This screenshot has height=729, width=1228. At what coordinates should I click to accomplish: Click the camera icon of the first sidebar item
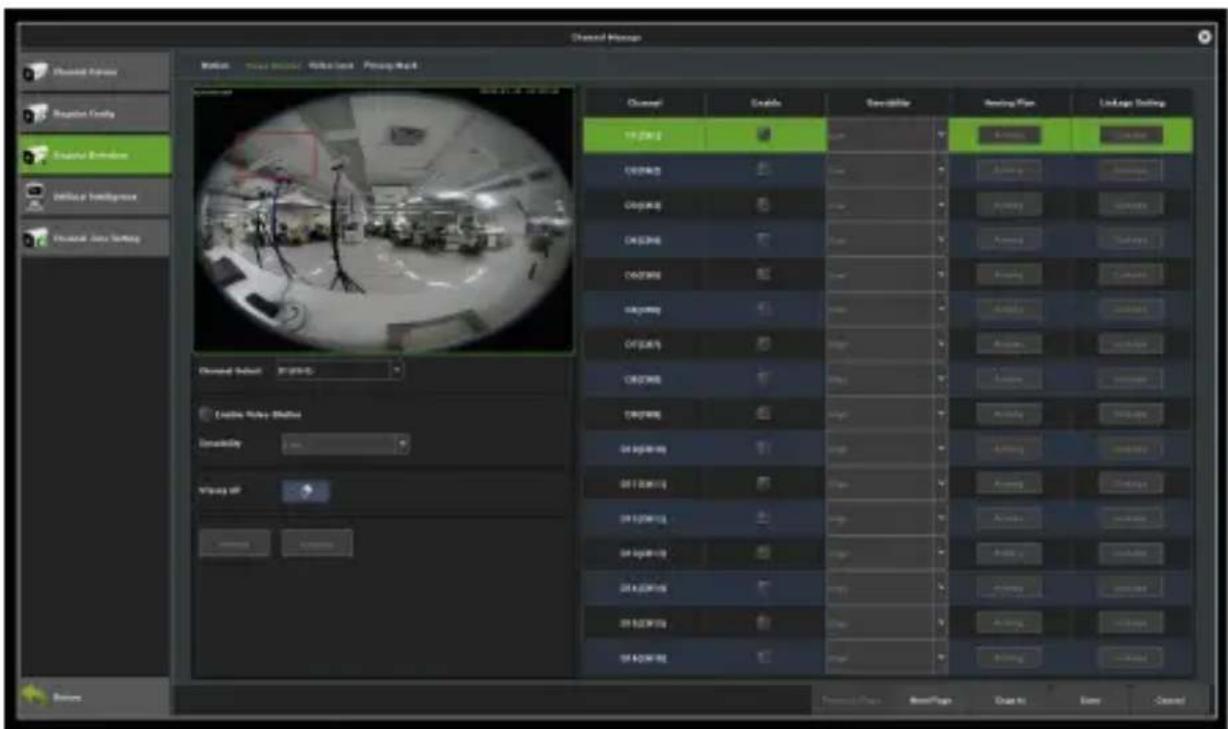[36, 72]
